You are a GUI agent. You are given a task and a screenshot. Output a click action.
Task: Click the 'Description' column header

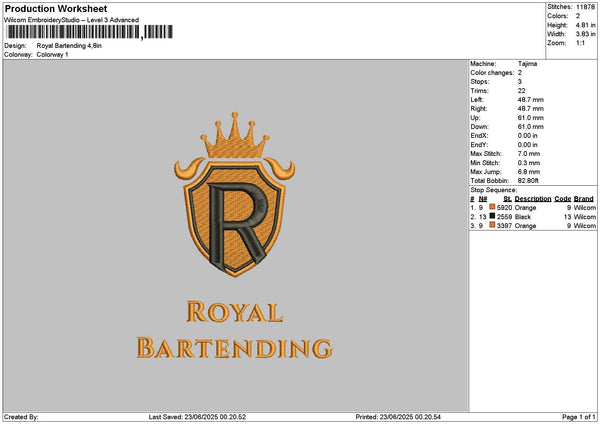click(x=533, y=199)
